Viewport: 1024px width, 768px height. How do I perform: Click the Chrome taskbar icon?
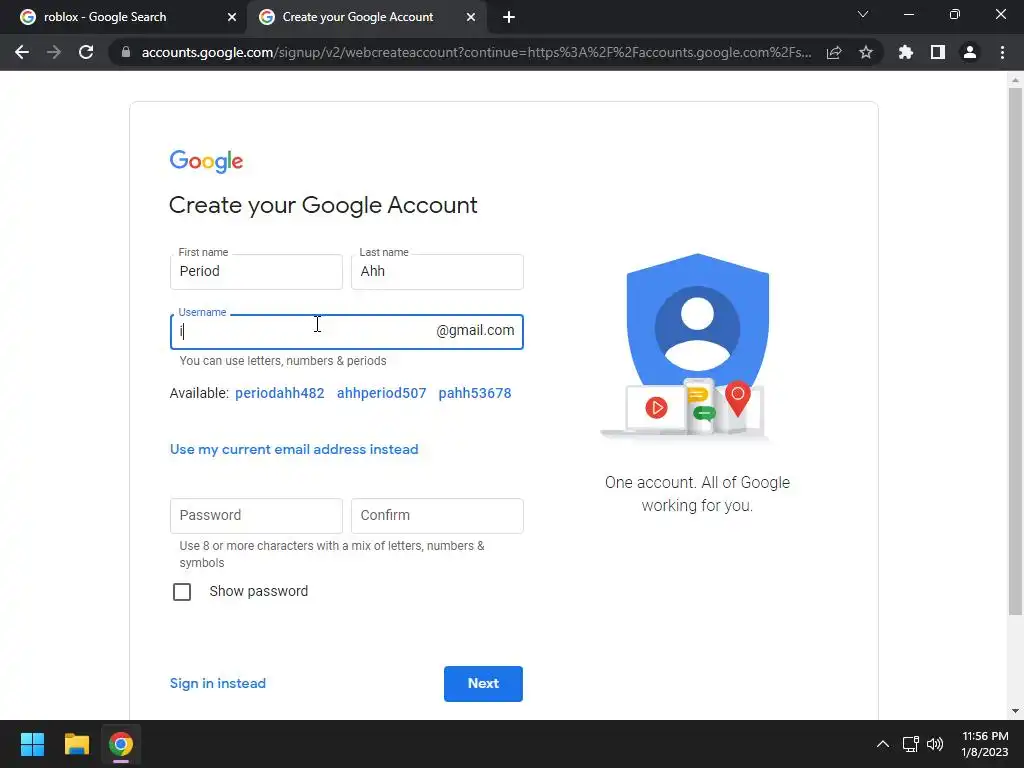tap(121, 744)
